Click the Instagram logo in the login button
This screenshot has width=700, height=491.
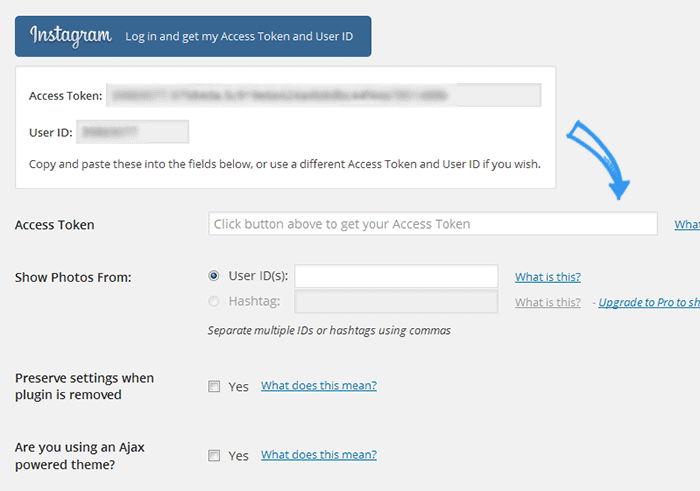(71, 36)
